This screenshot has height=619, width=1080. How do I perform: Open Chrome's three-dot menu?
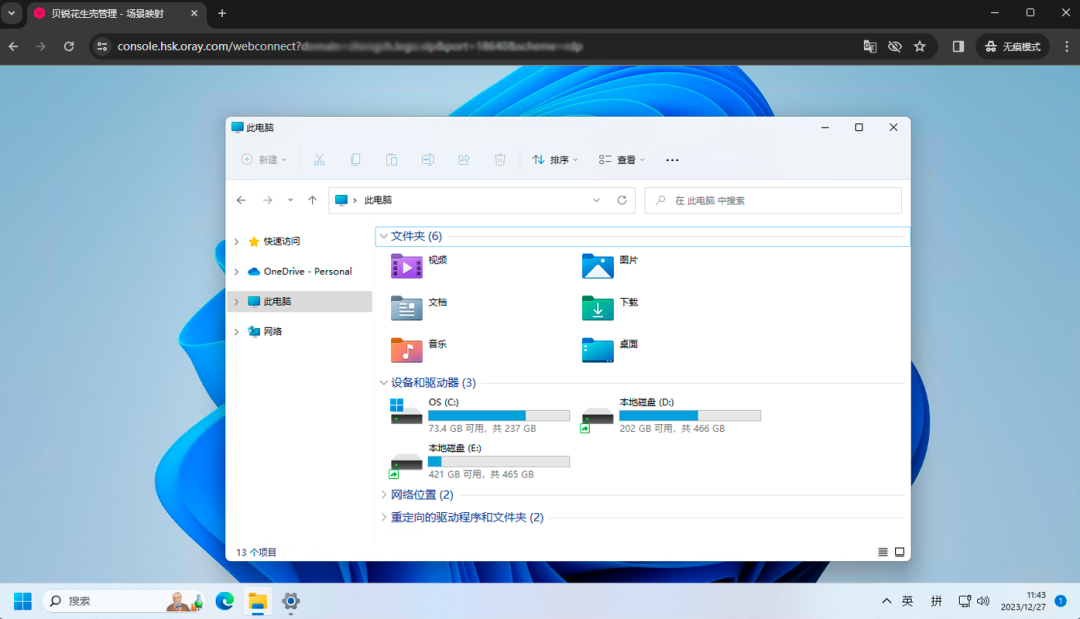coord(1067,47)
